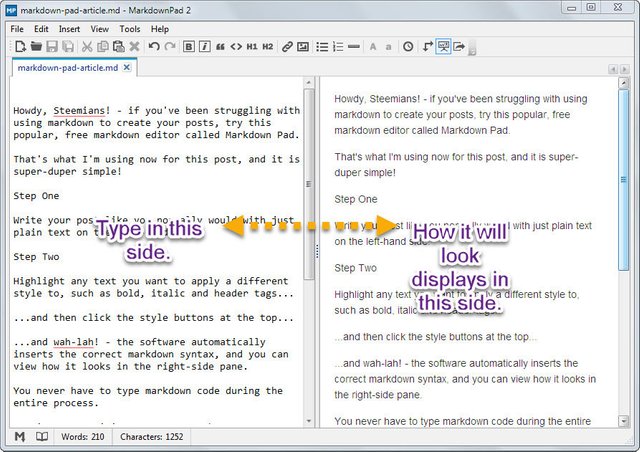Click the Delete X toolbar icon

(134, 47)
